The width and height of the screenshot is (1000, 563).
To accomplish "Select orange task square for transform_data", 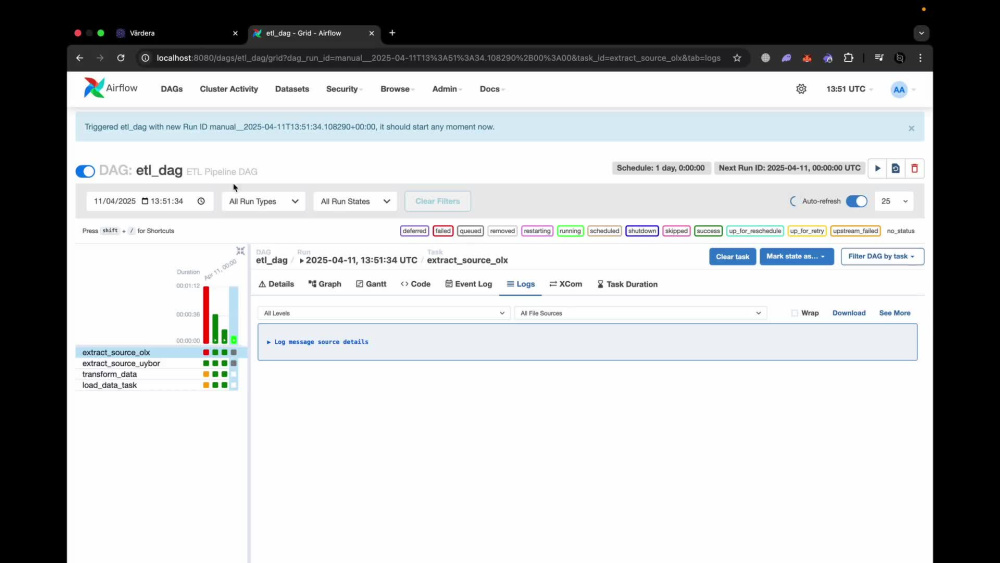I will [206, 374].
